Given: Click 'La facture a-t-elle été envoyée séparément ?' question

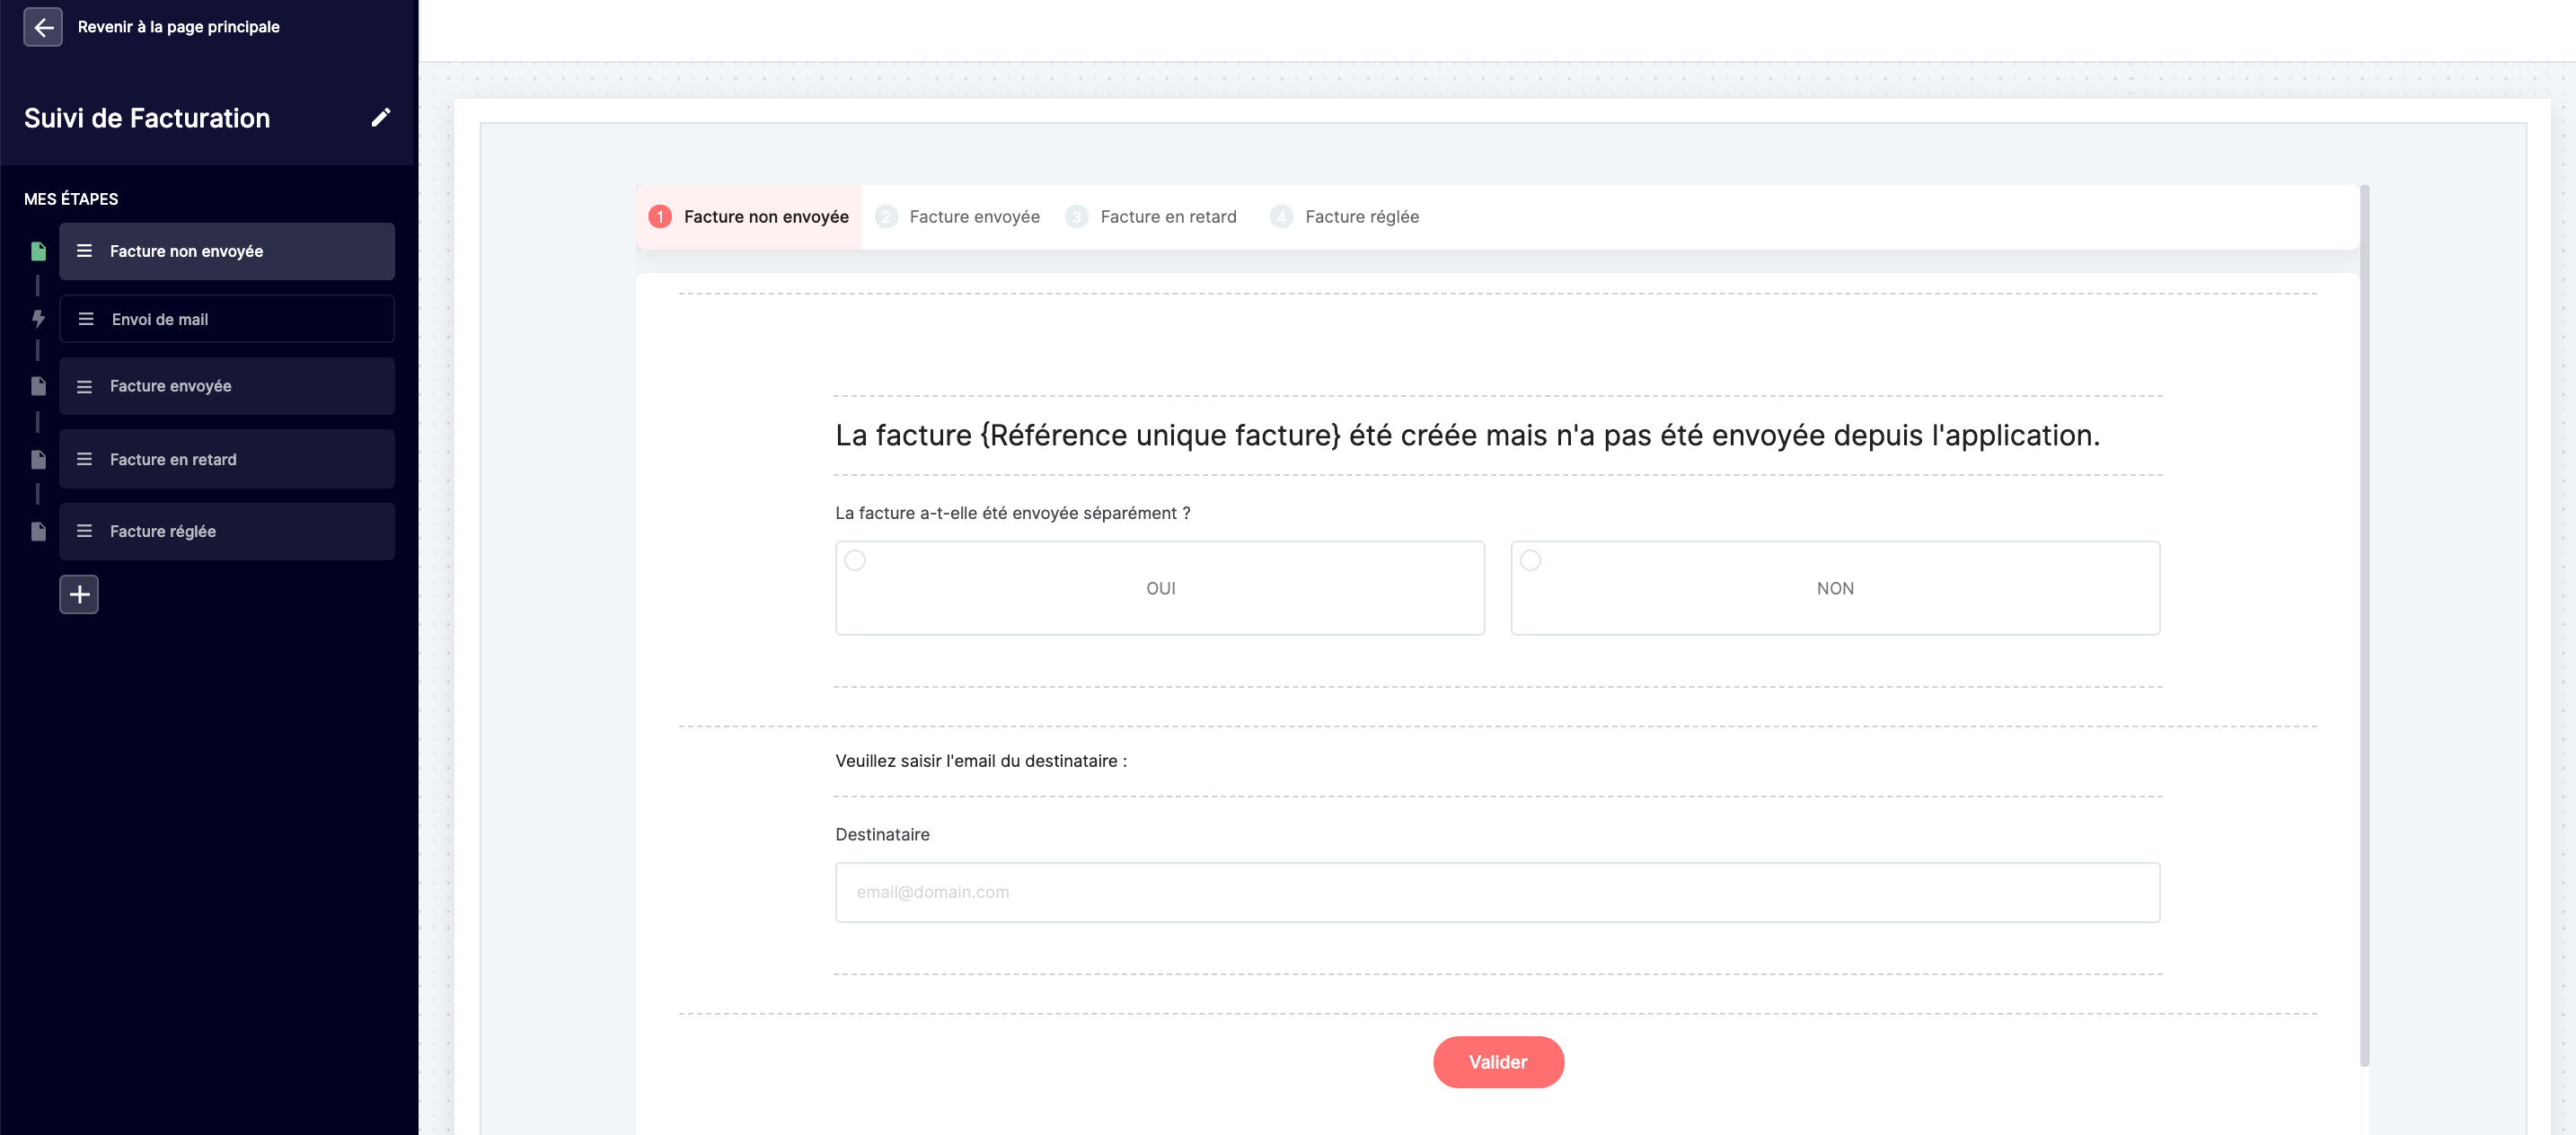Looking at the screenshot, I should pyautogui.click(x=1013, y=513).
